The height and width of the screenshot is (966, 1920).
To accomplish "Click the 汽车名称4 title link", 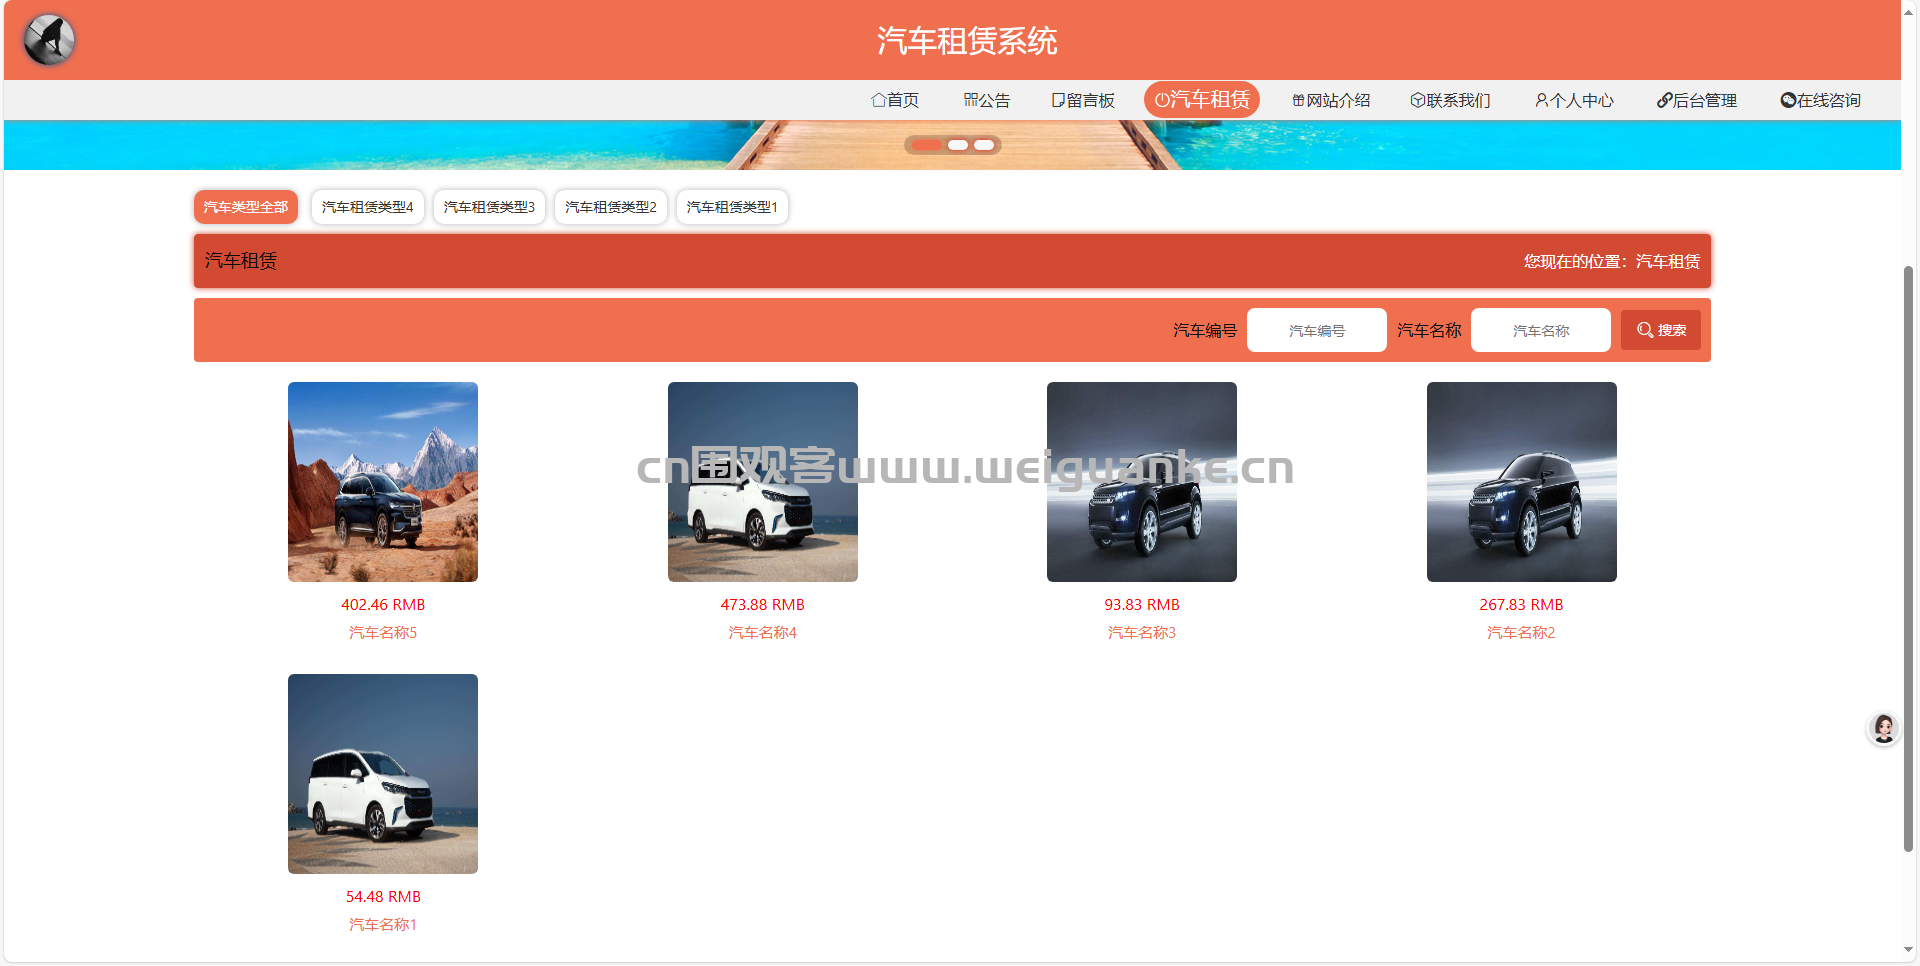I will 763,633.
